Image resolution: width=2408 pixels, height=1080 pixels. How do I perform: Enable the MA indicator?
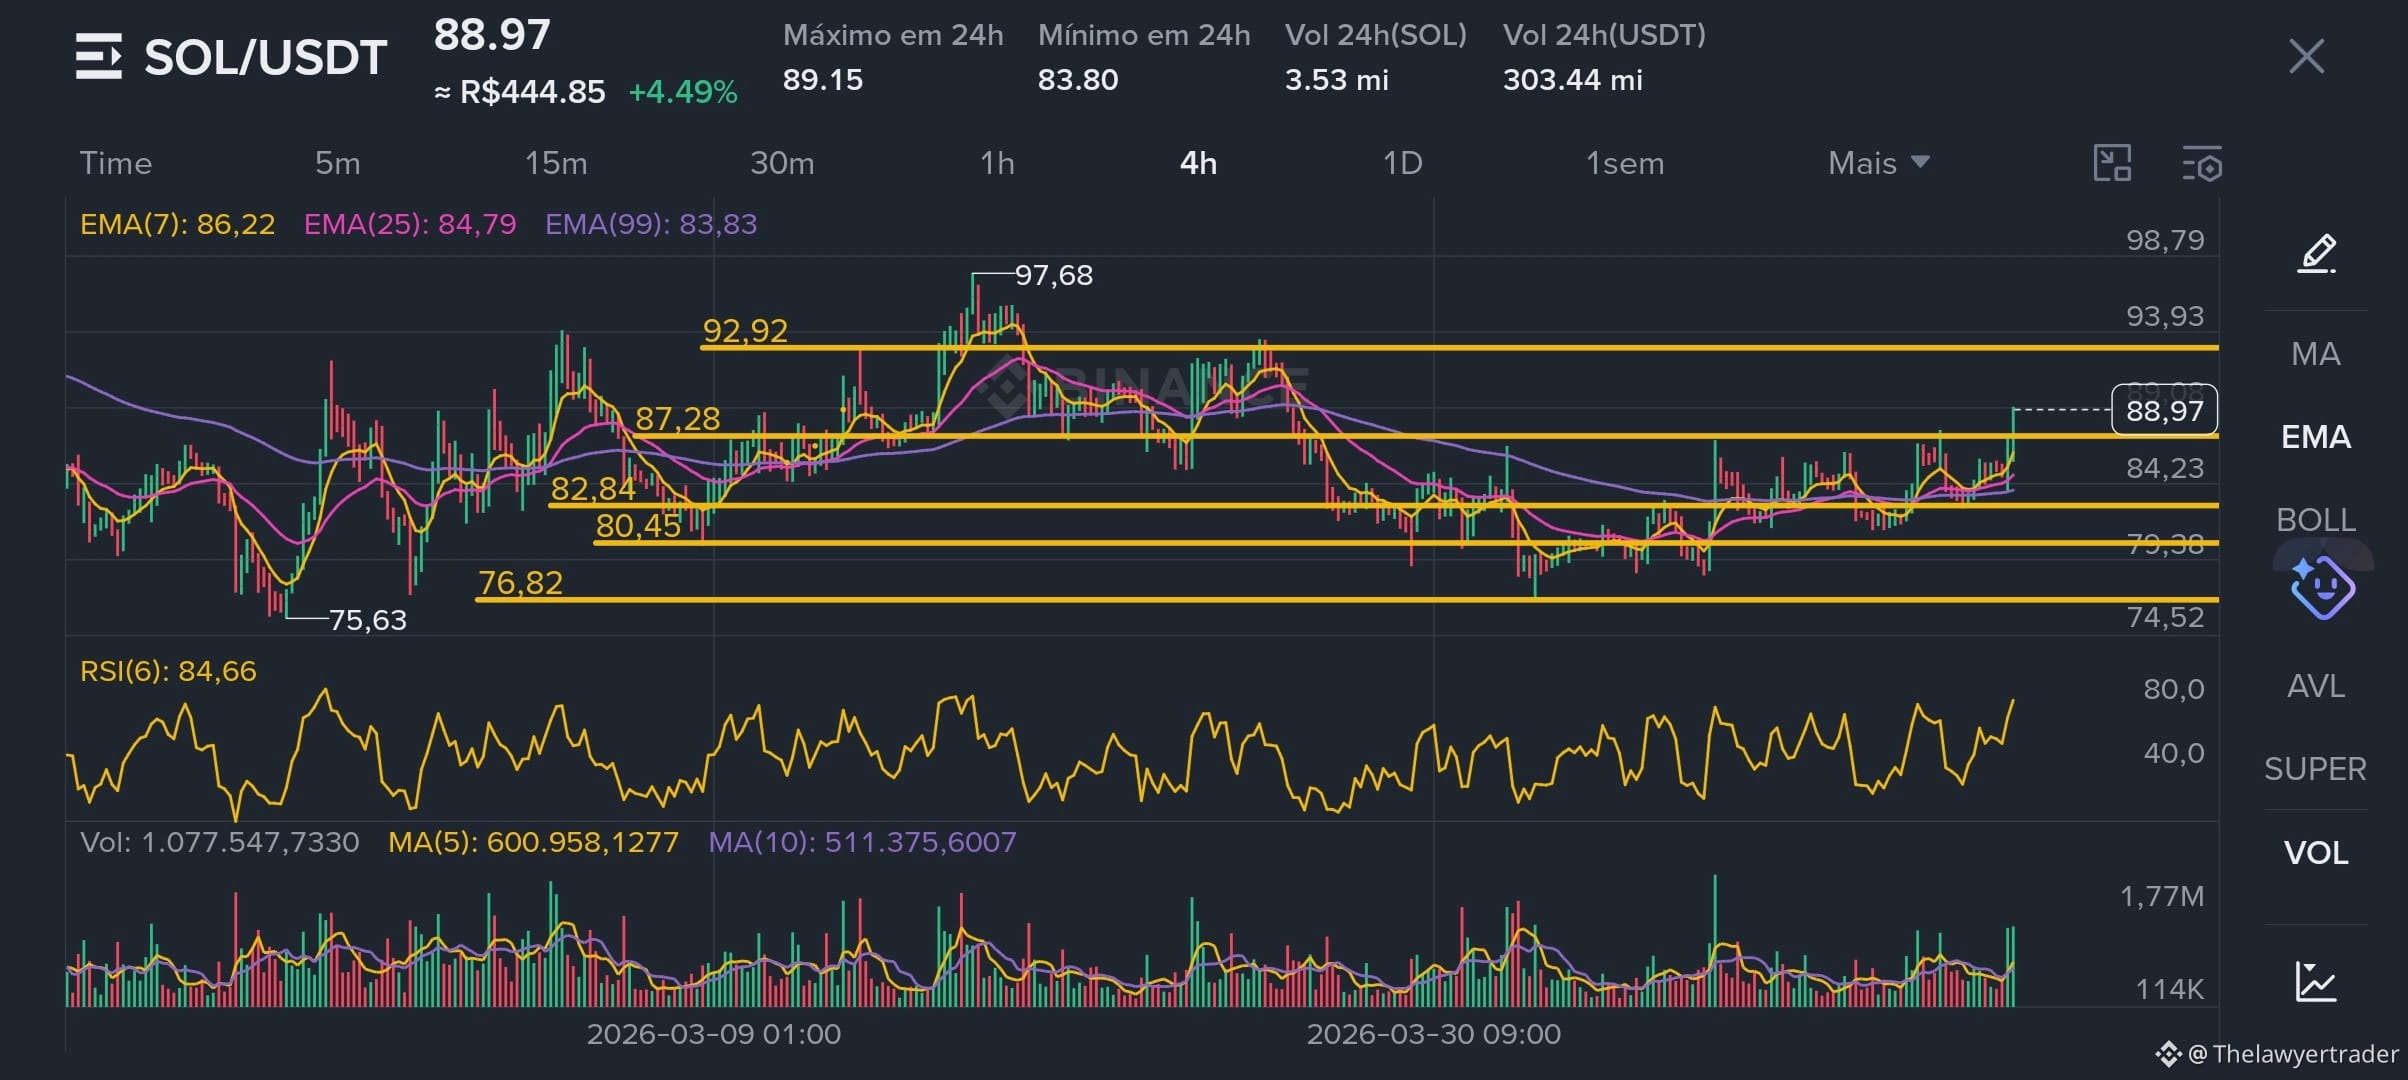pos(2316,354)
